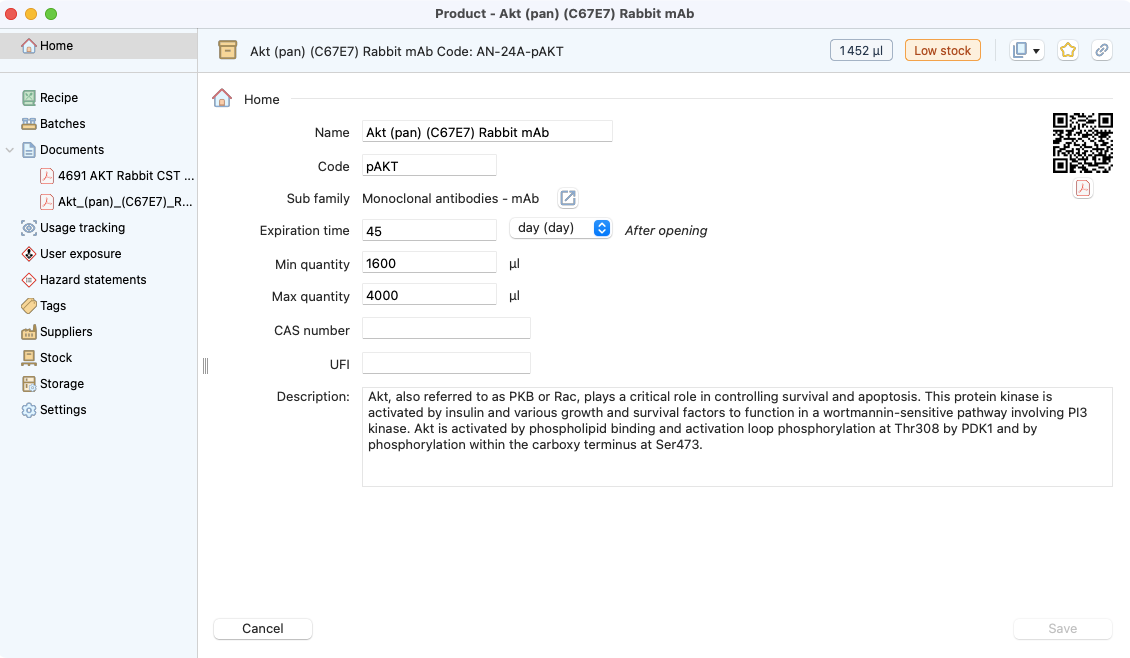Open the Suppliers section
The height and width of the screenshot is (658, 1130).
click(x=67, y=331)
